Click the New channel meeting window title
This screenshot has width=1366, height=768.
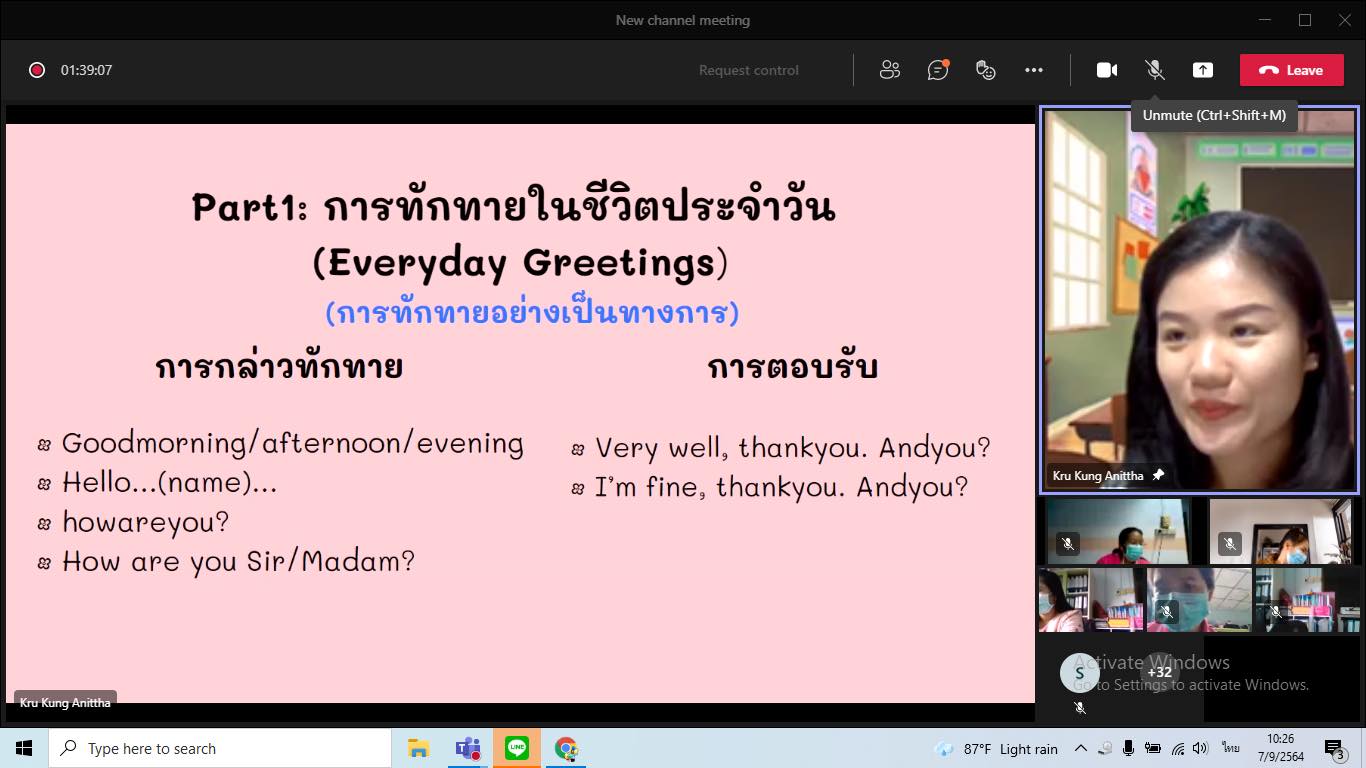tap(683, 20)
